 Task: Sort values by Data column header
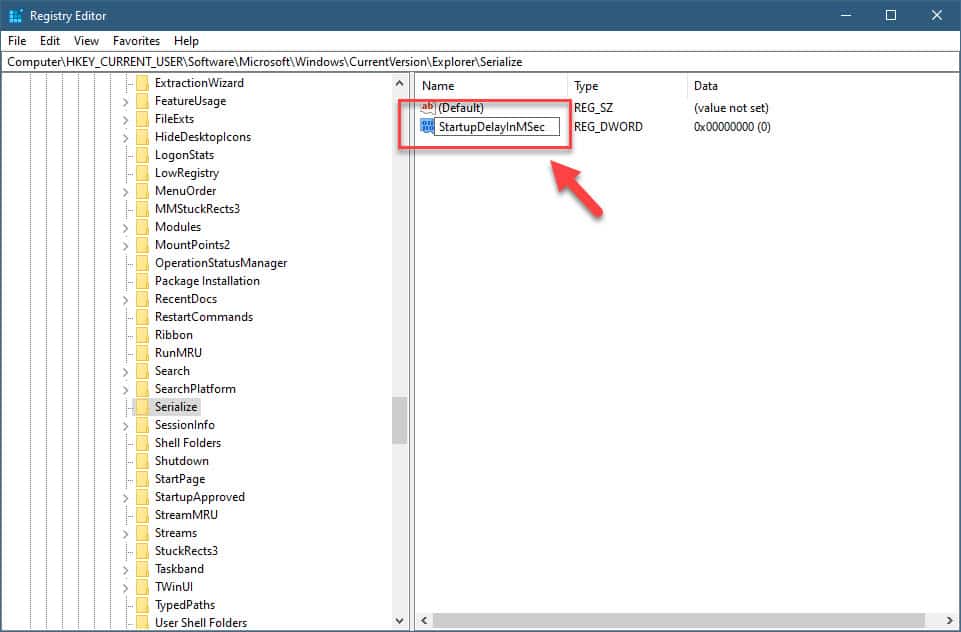pos(821,86)
